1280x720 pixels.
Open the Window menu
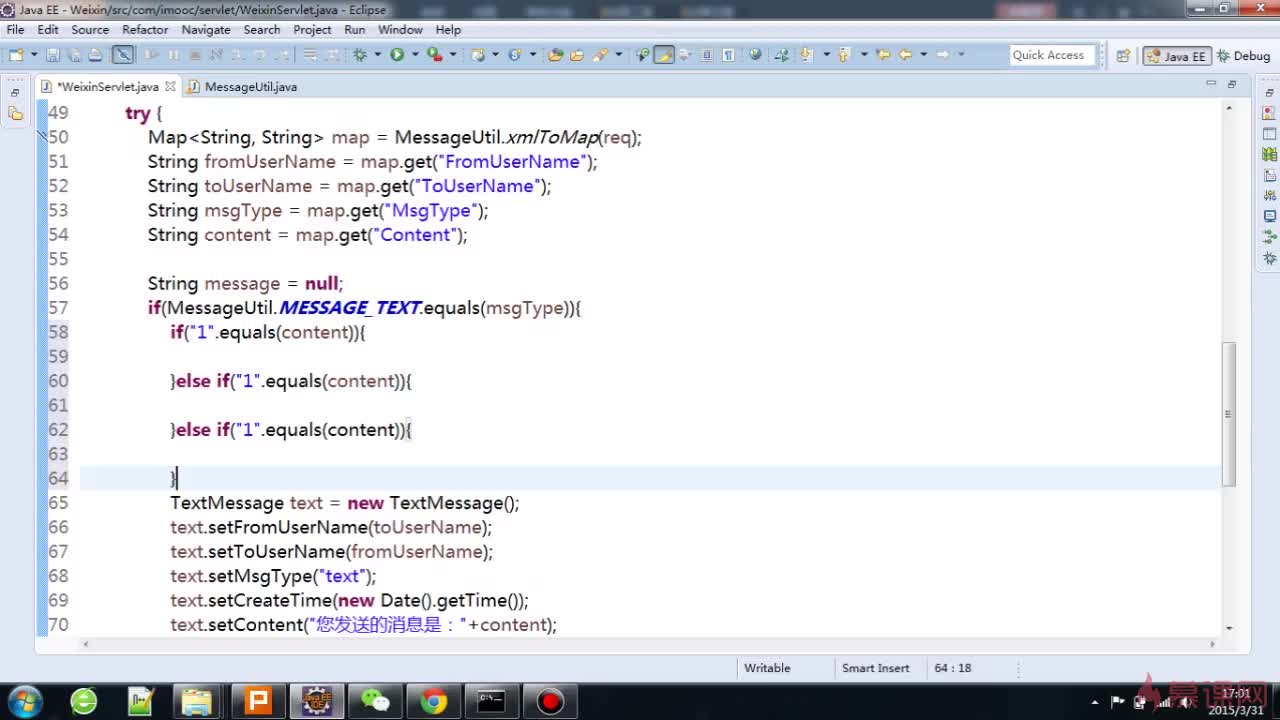click(400, 29)
